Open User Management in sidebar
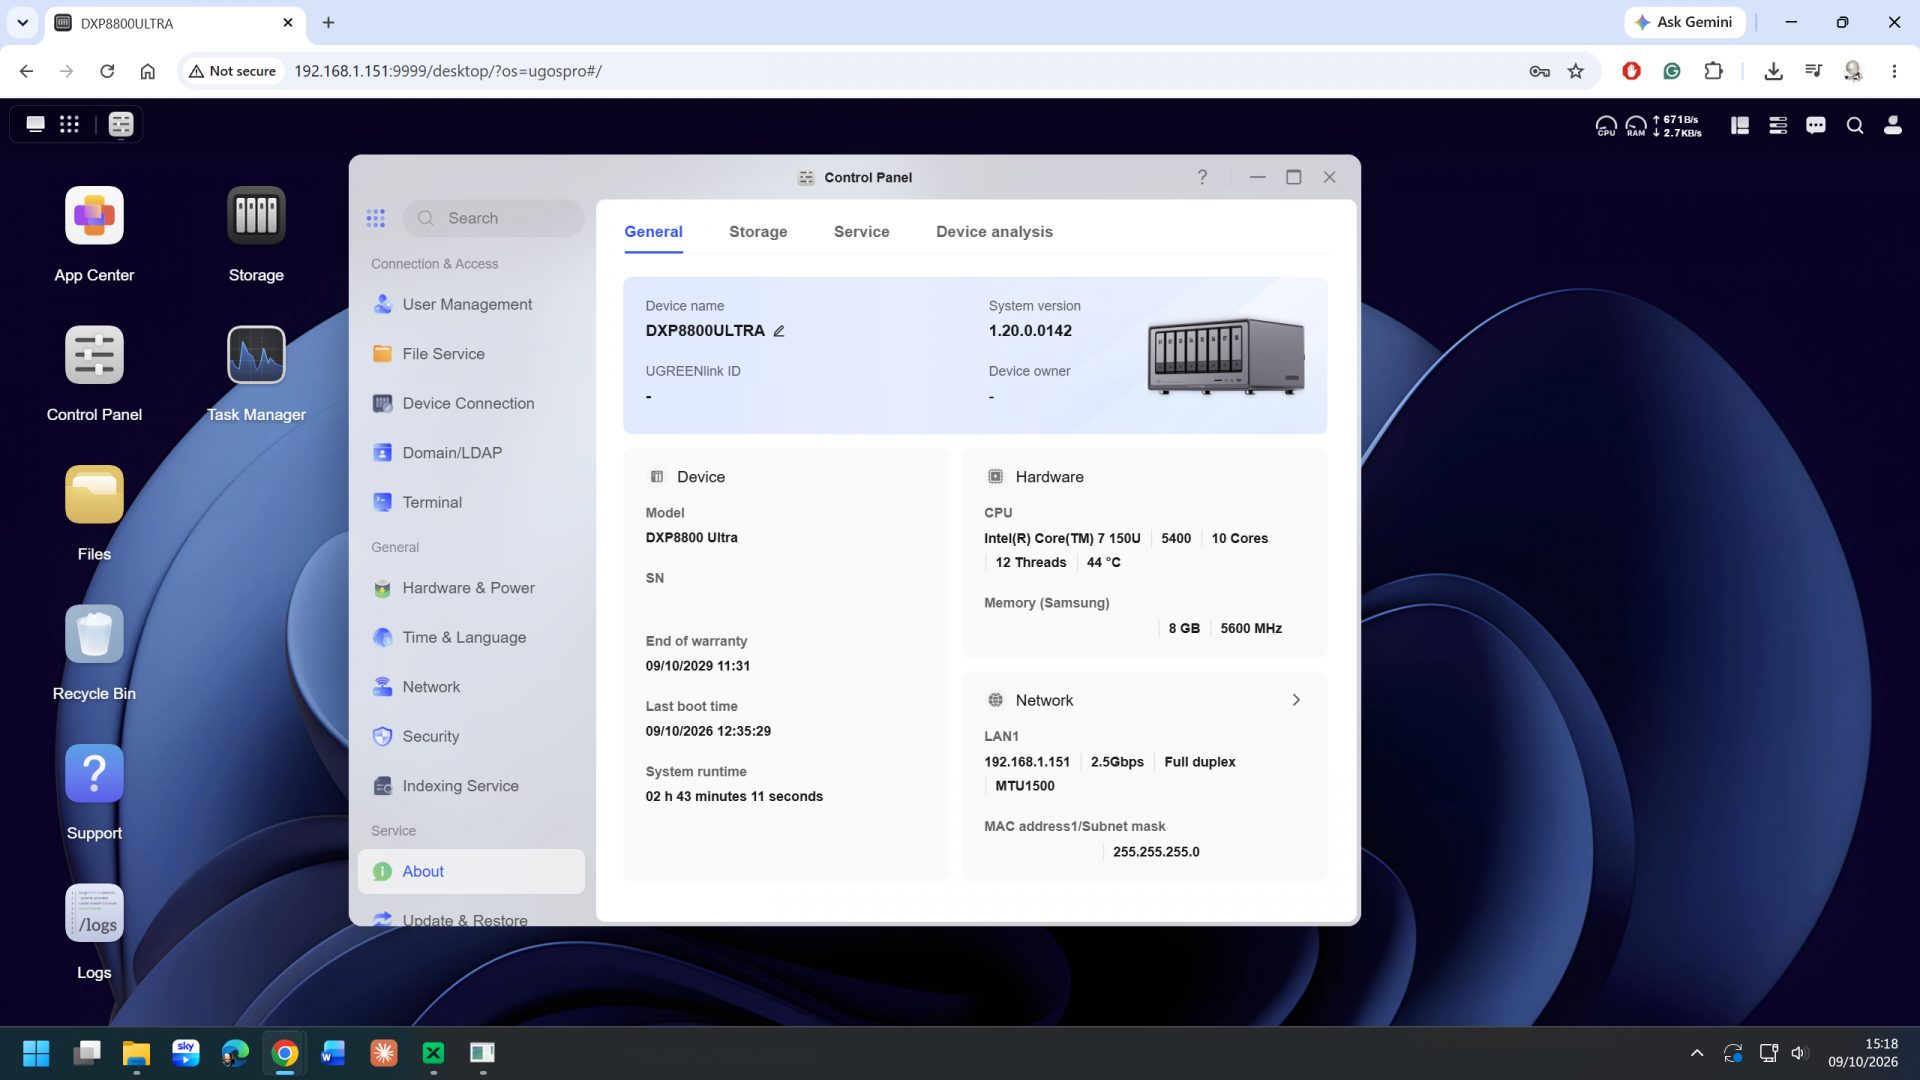The image size is (1920, 1080). click(471, 304)
